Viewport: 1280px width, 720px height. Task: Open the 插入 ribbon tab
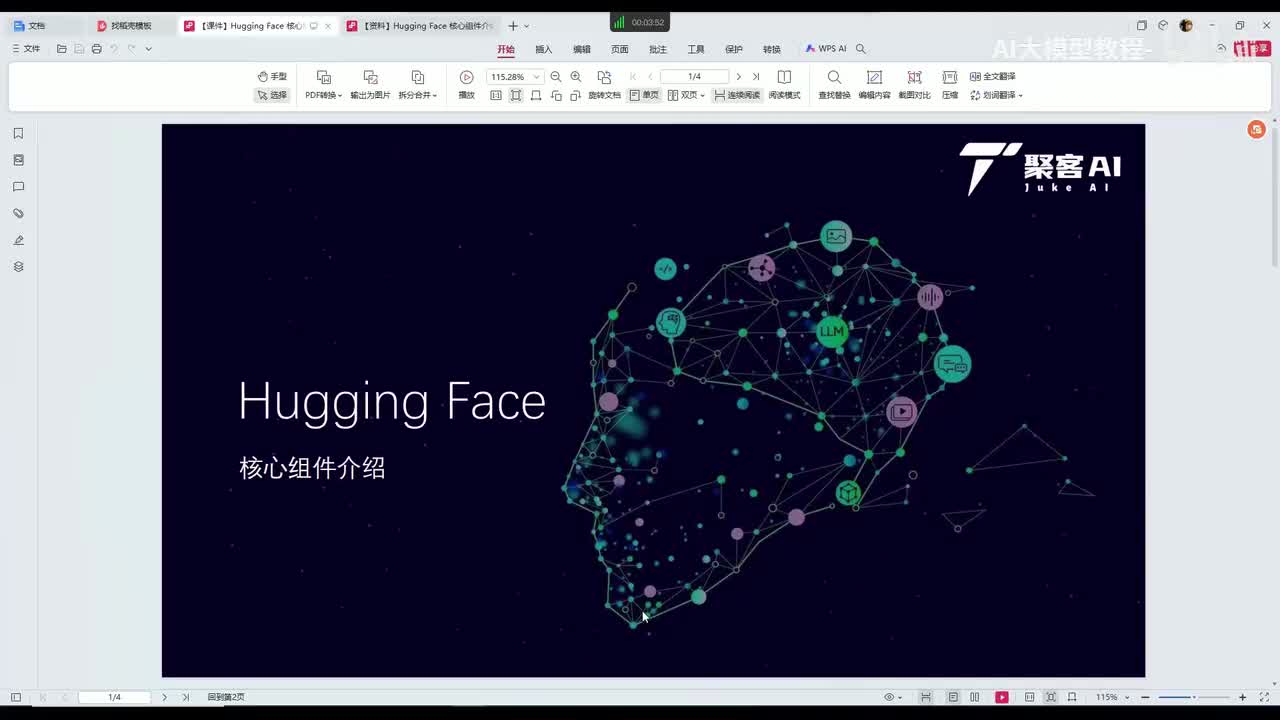pyautogui.click(x=544, y=49)
